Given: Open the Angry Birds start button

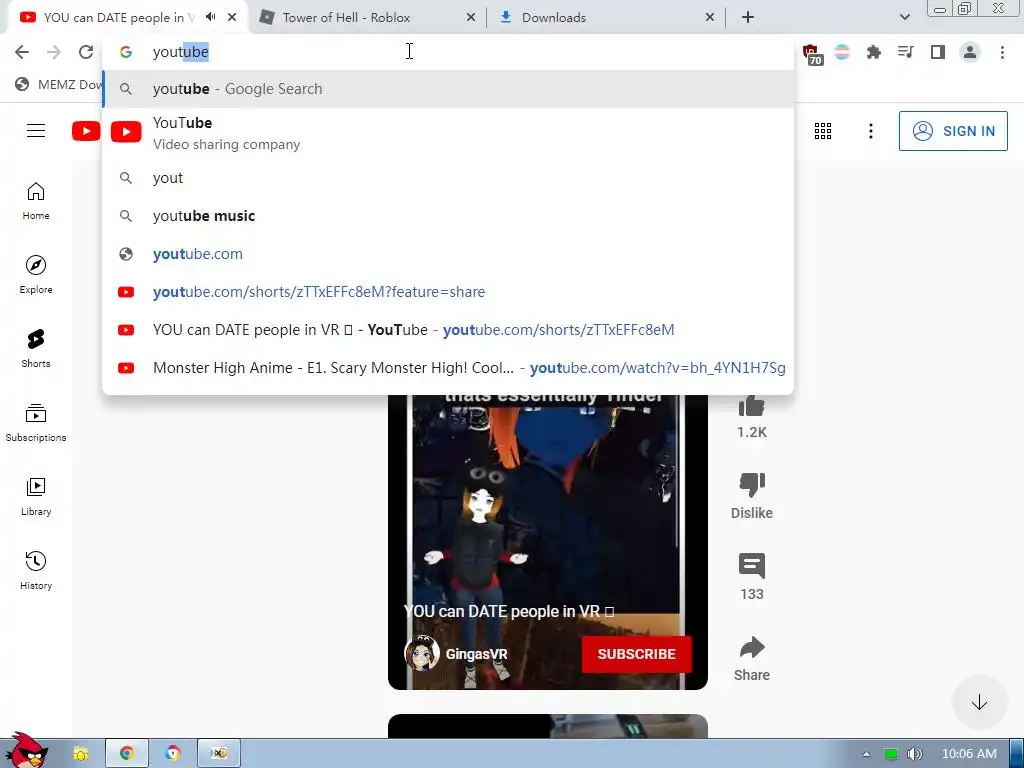Looking at the screenshot, I should tap(26, 750).
